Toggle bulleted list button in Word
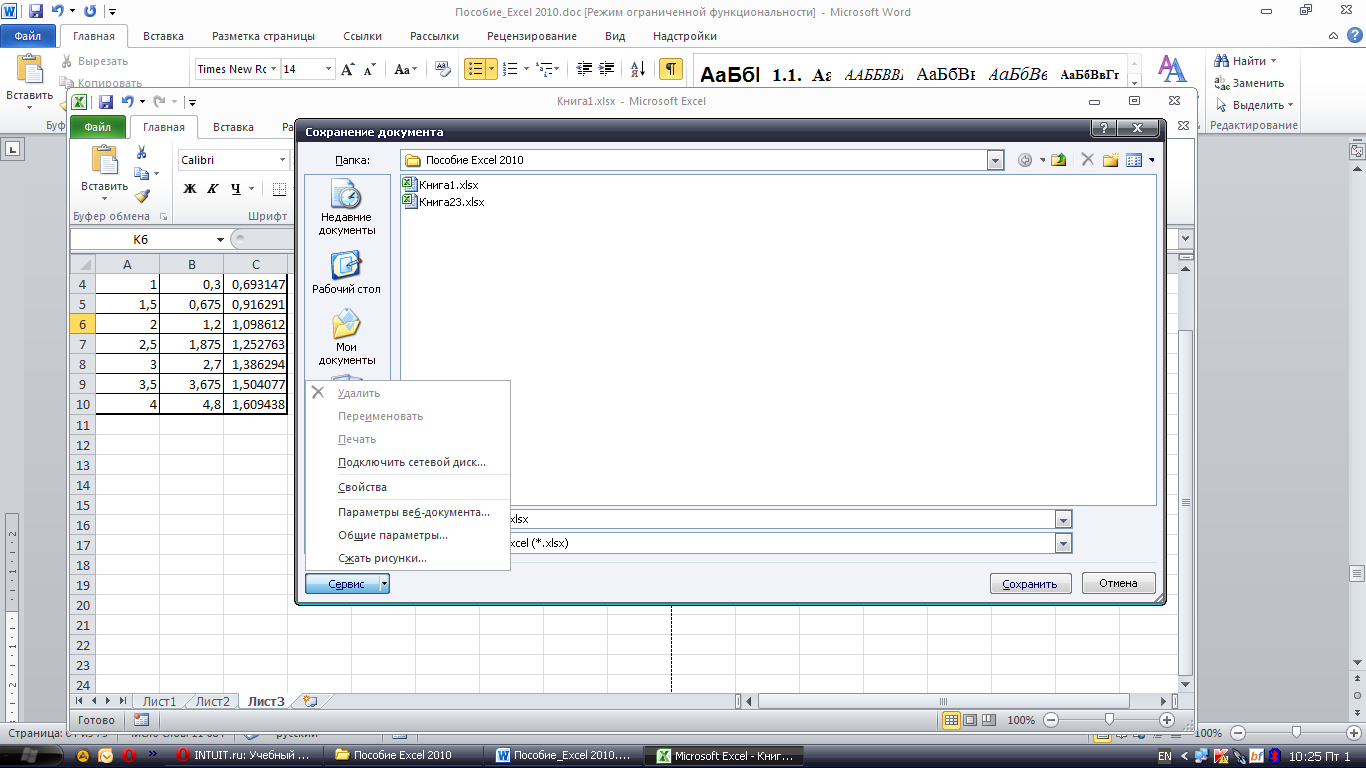 click(x=475, y=69)
